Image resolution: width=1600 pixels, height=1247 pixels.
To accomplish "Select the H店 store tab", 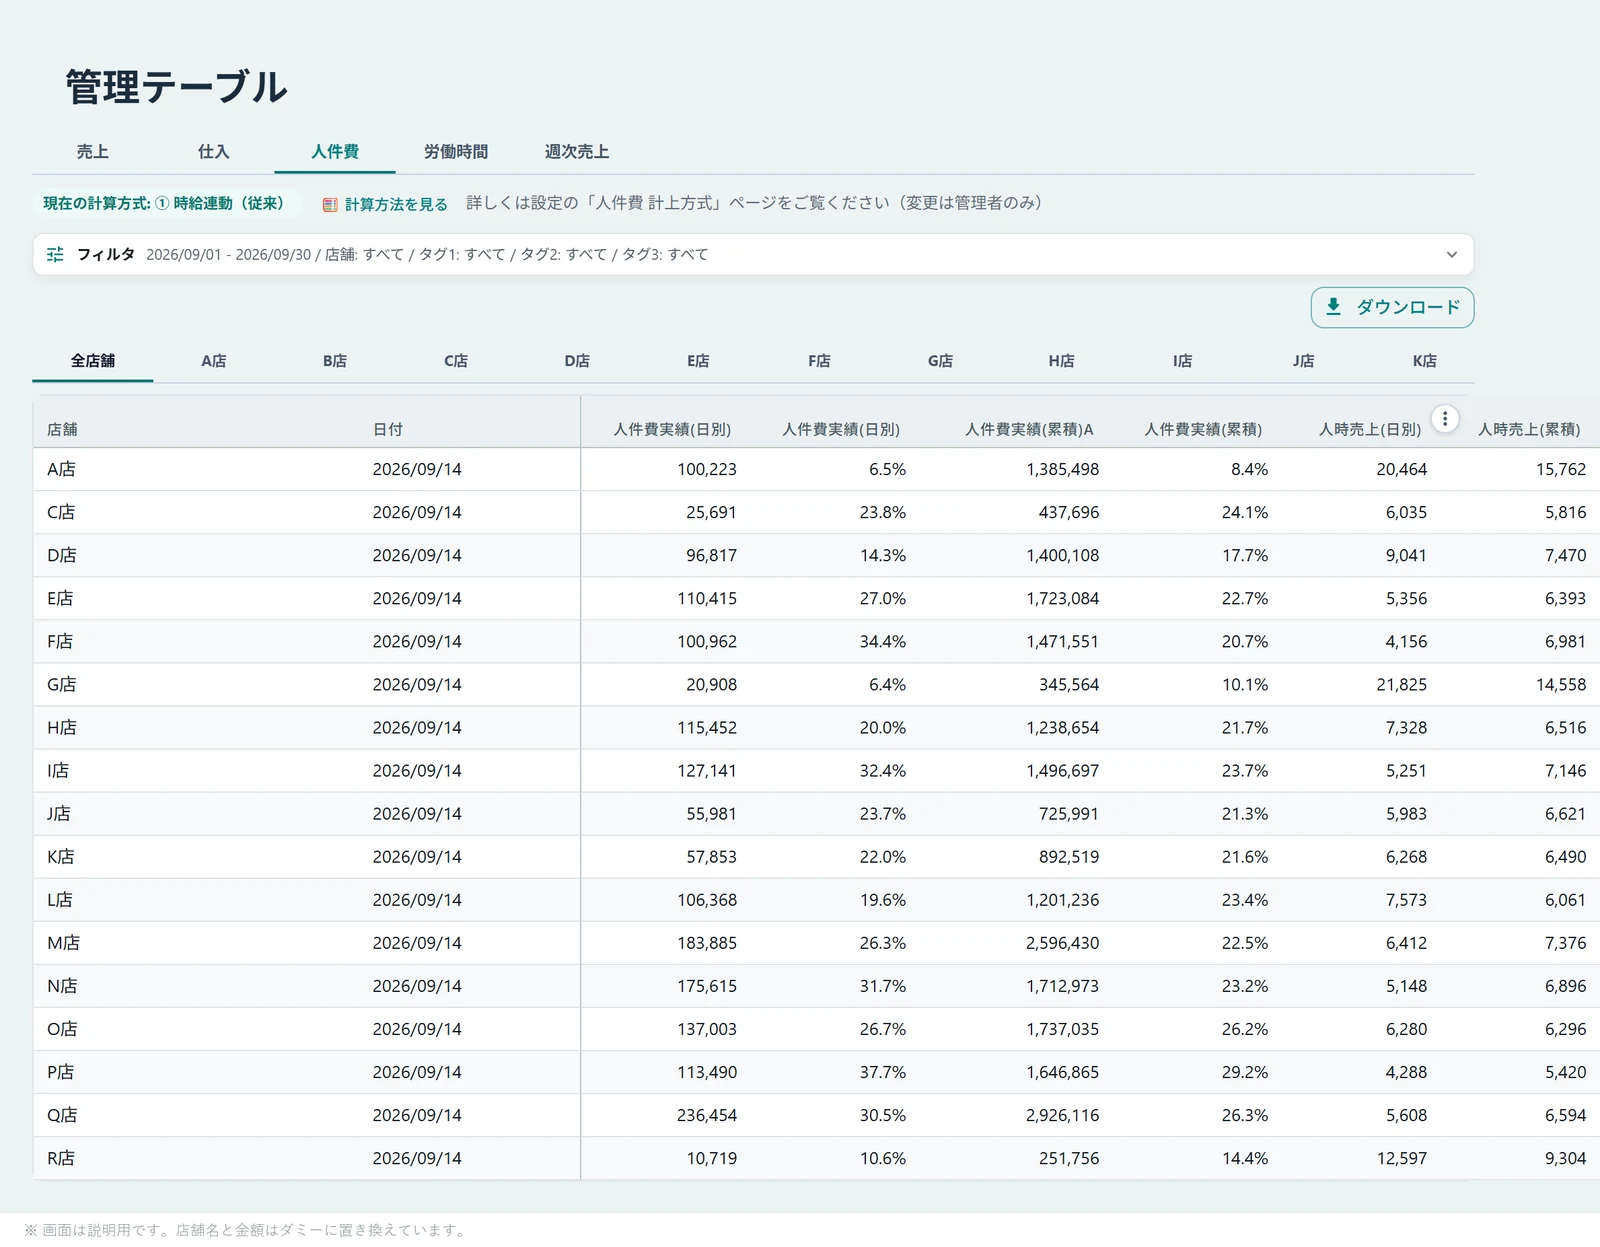I will (1061, 361).
